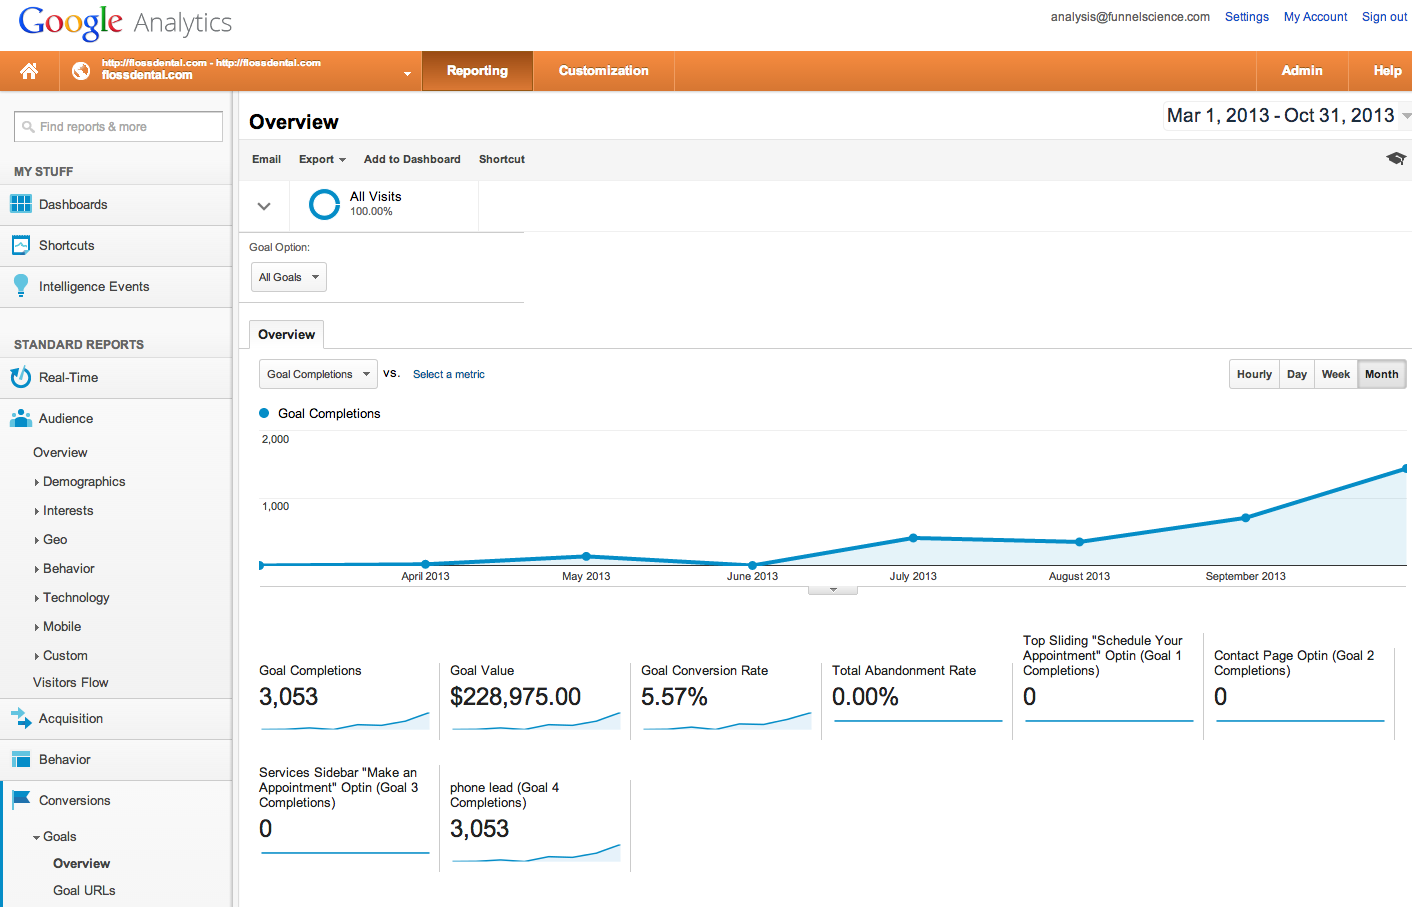Expand the Demographics submenu

(x=37, y=482)
